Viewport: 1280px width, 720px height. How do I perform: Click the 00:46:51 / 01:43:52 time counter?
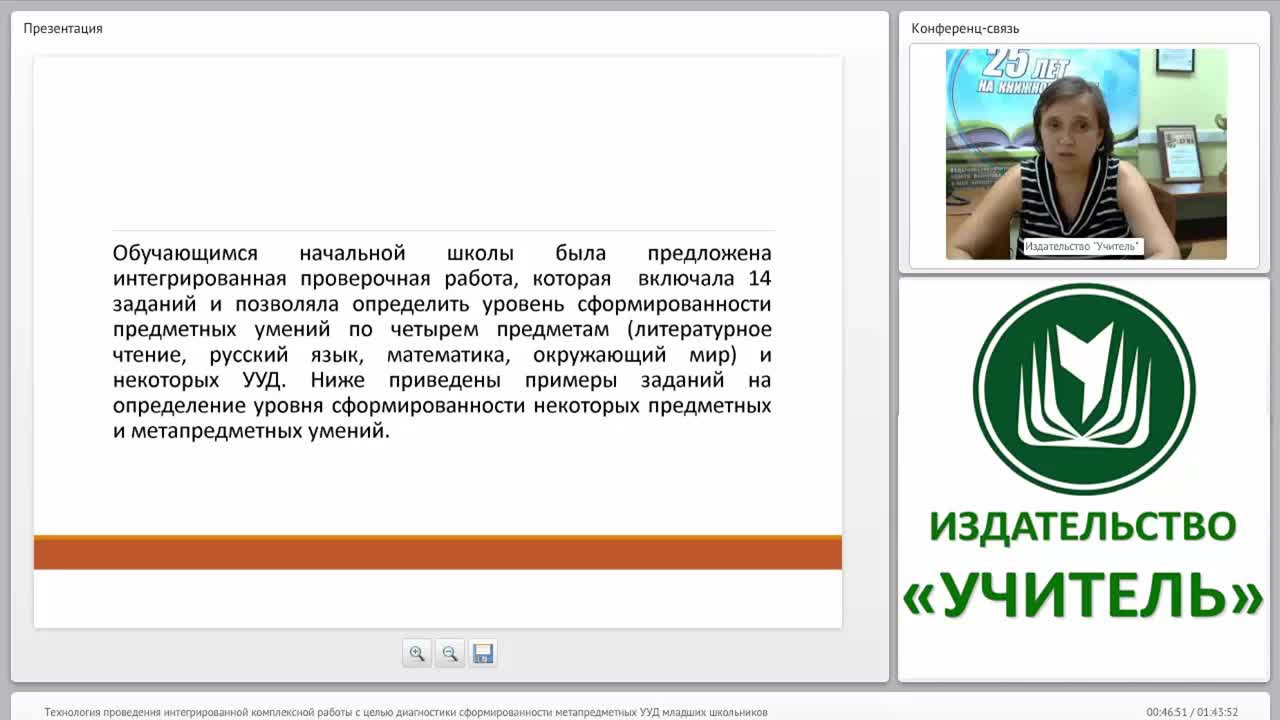pos(1192,712)
